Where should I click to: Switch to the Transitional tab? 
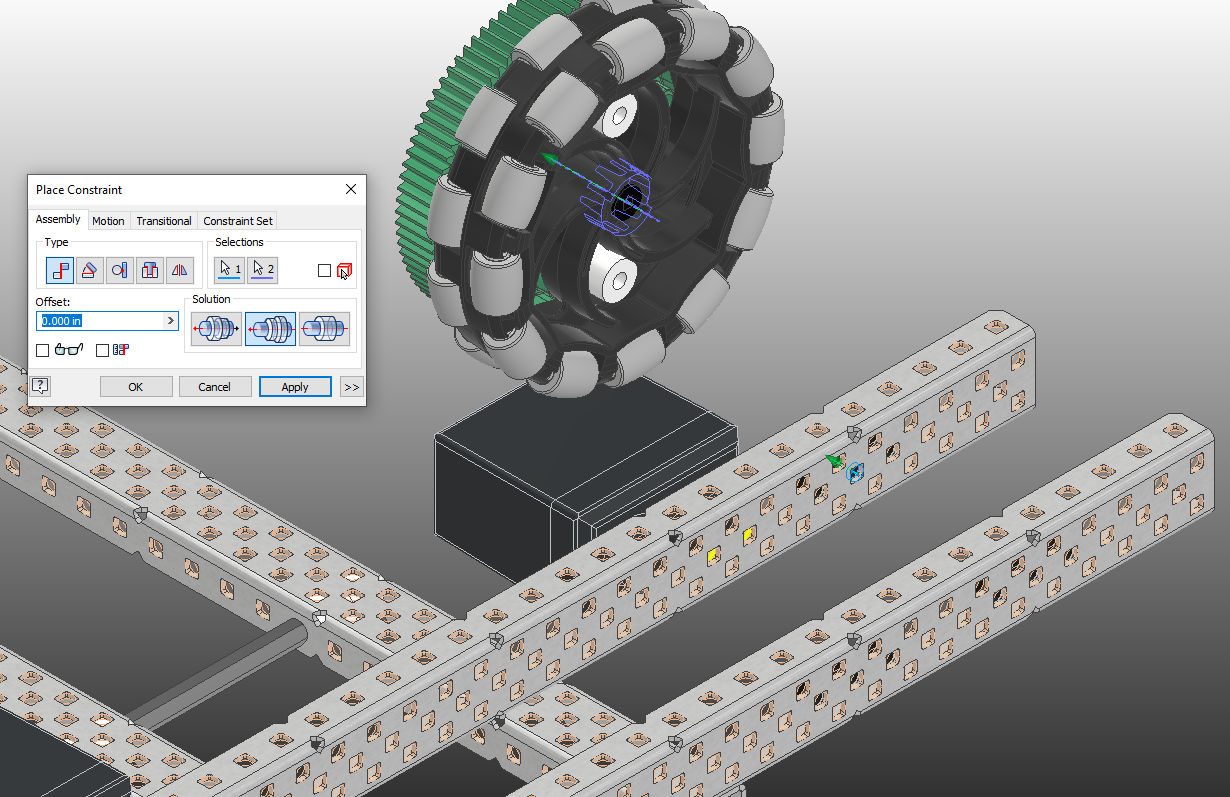[164, 221]
